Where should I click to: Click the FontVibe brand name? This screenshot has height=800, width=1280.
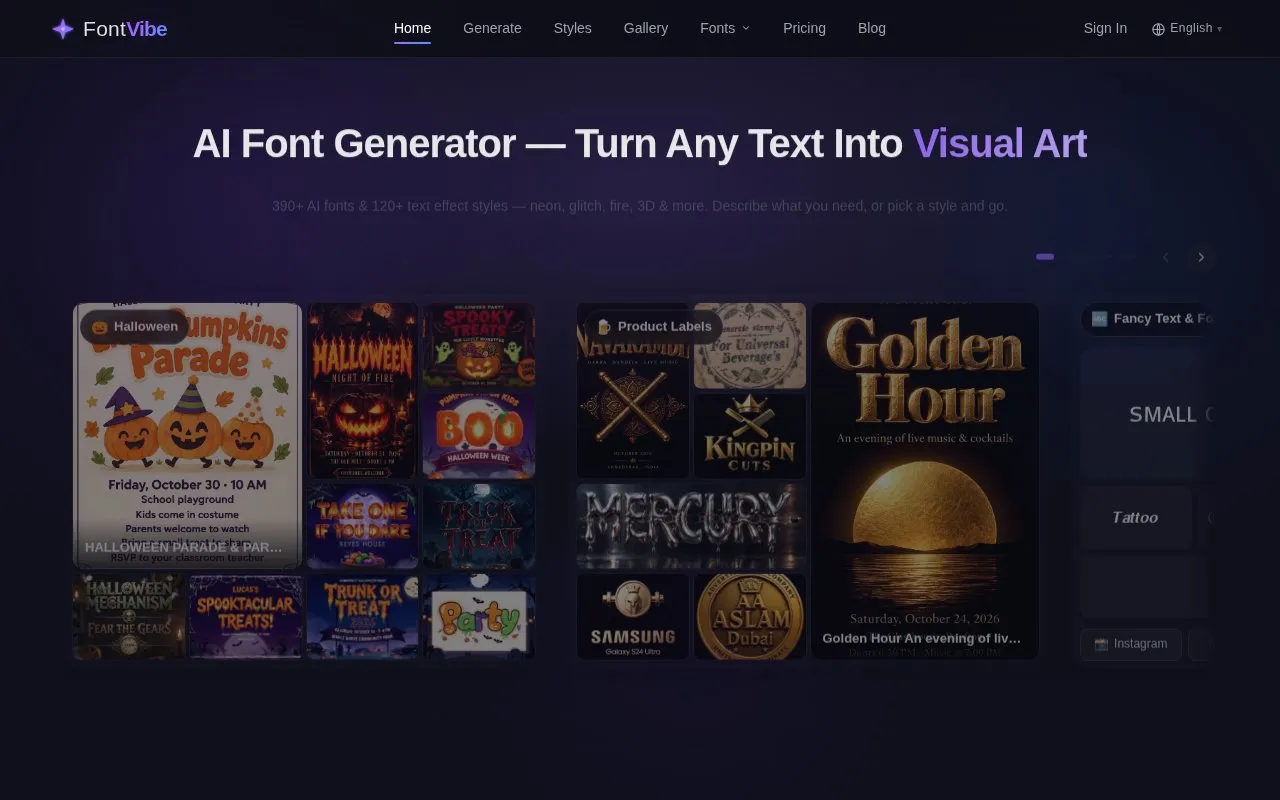pyautogui.click(x=125, y=29)
